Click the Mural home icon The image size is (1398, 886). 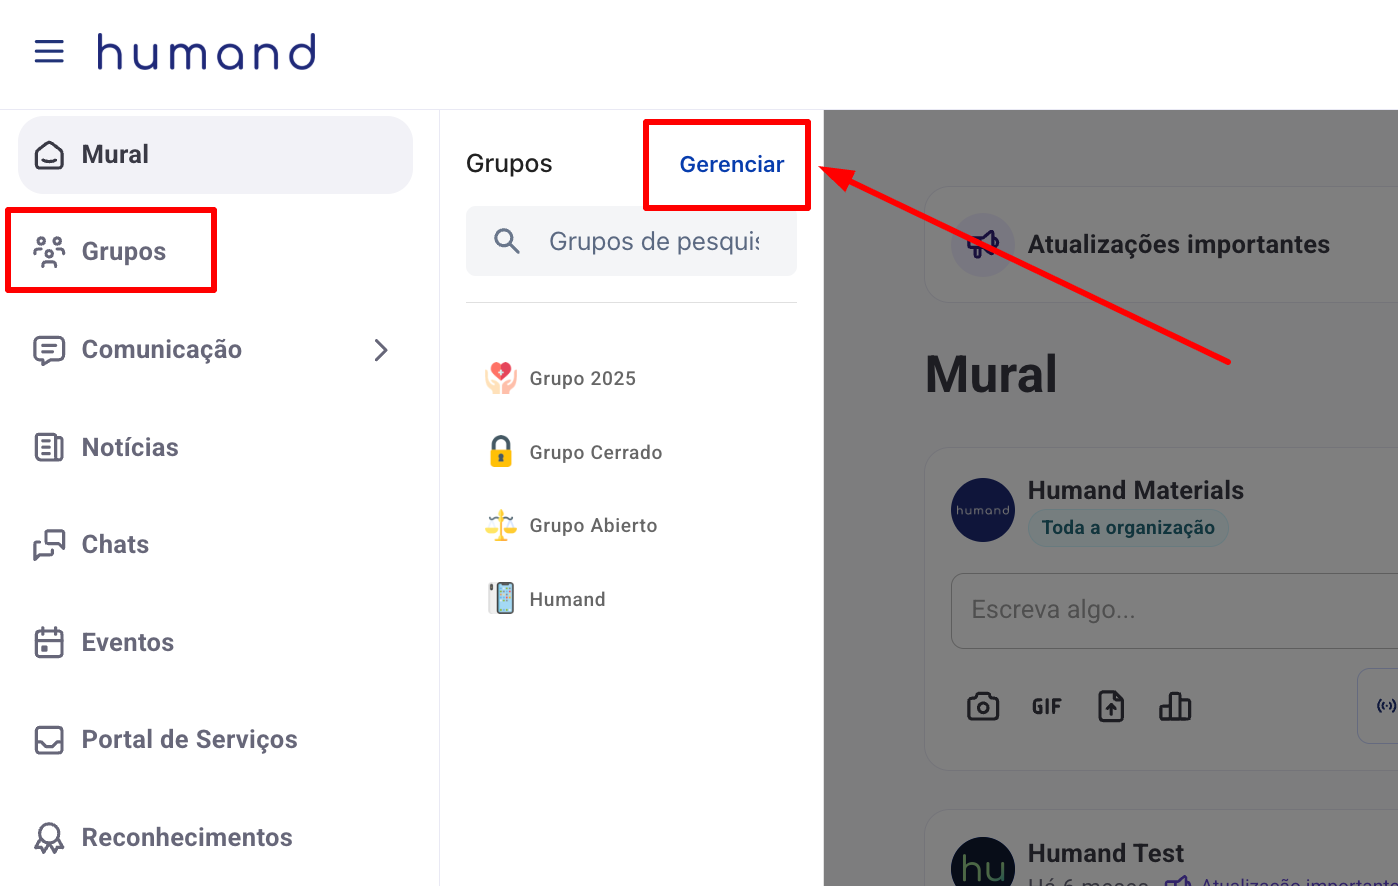pos(49,155)
